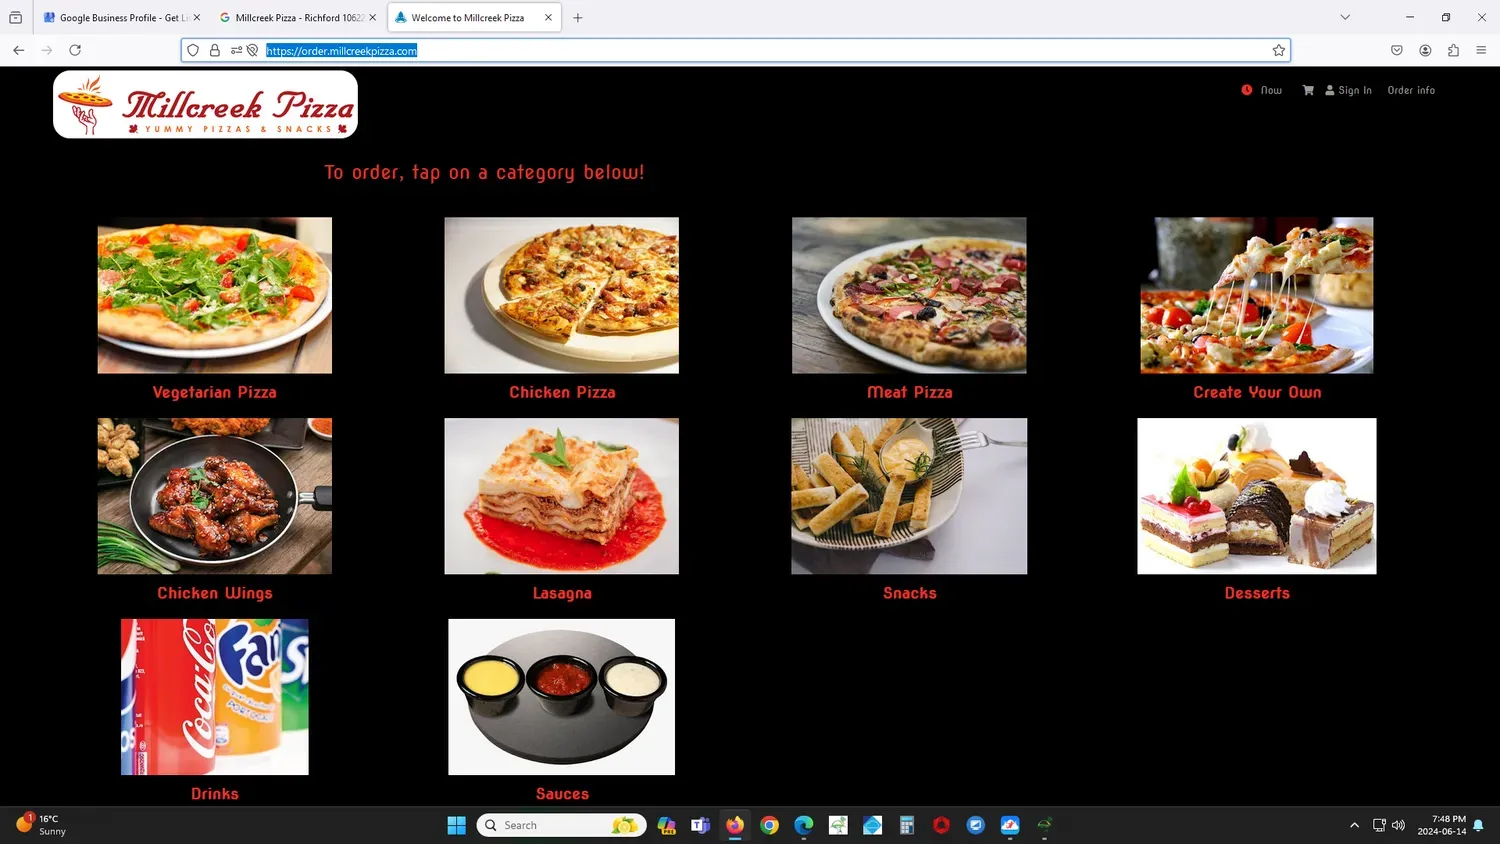Open Google Chrome from taskbar

[769, 825]
